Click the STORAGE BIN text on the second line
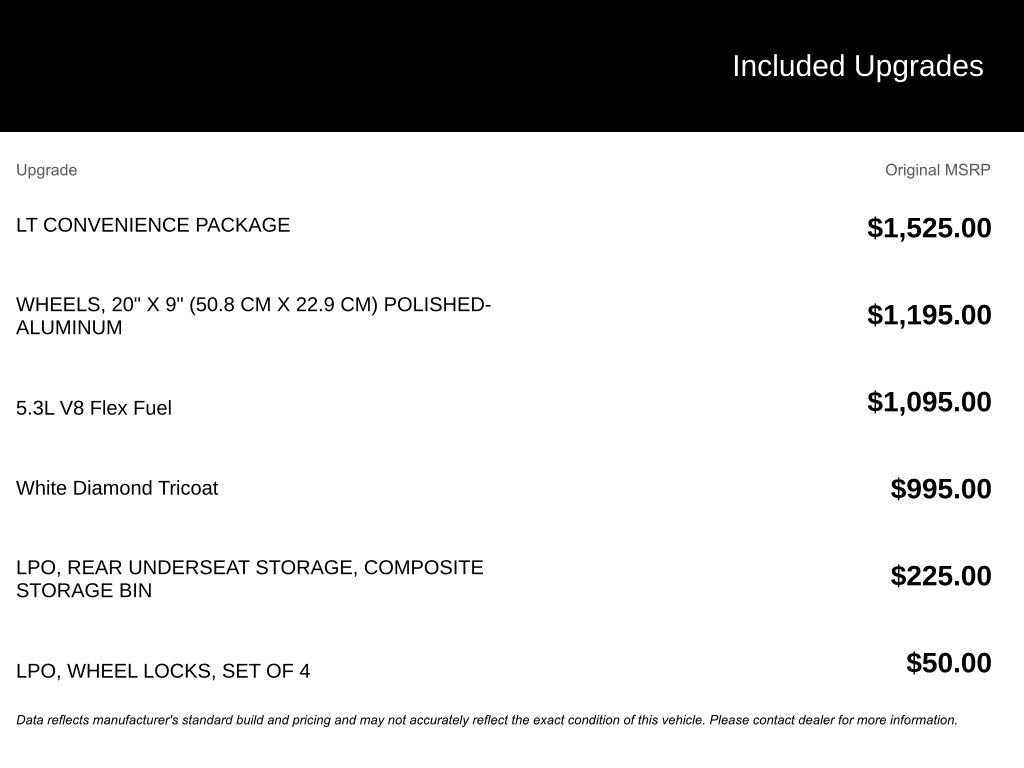The width and height of the screenshot is (1024, 768). (84, 591)
